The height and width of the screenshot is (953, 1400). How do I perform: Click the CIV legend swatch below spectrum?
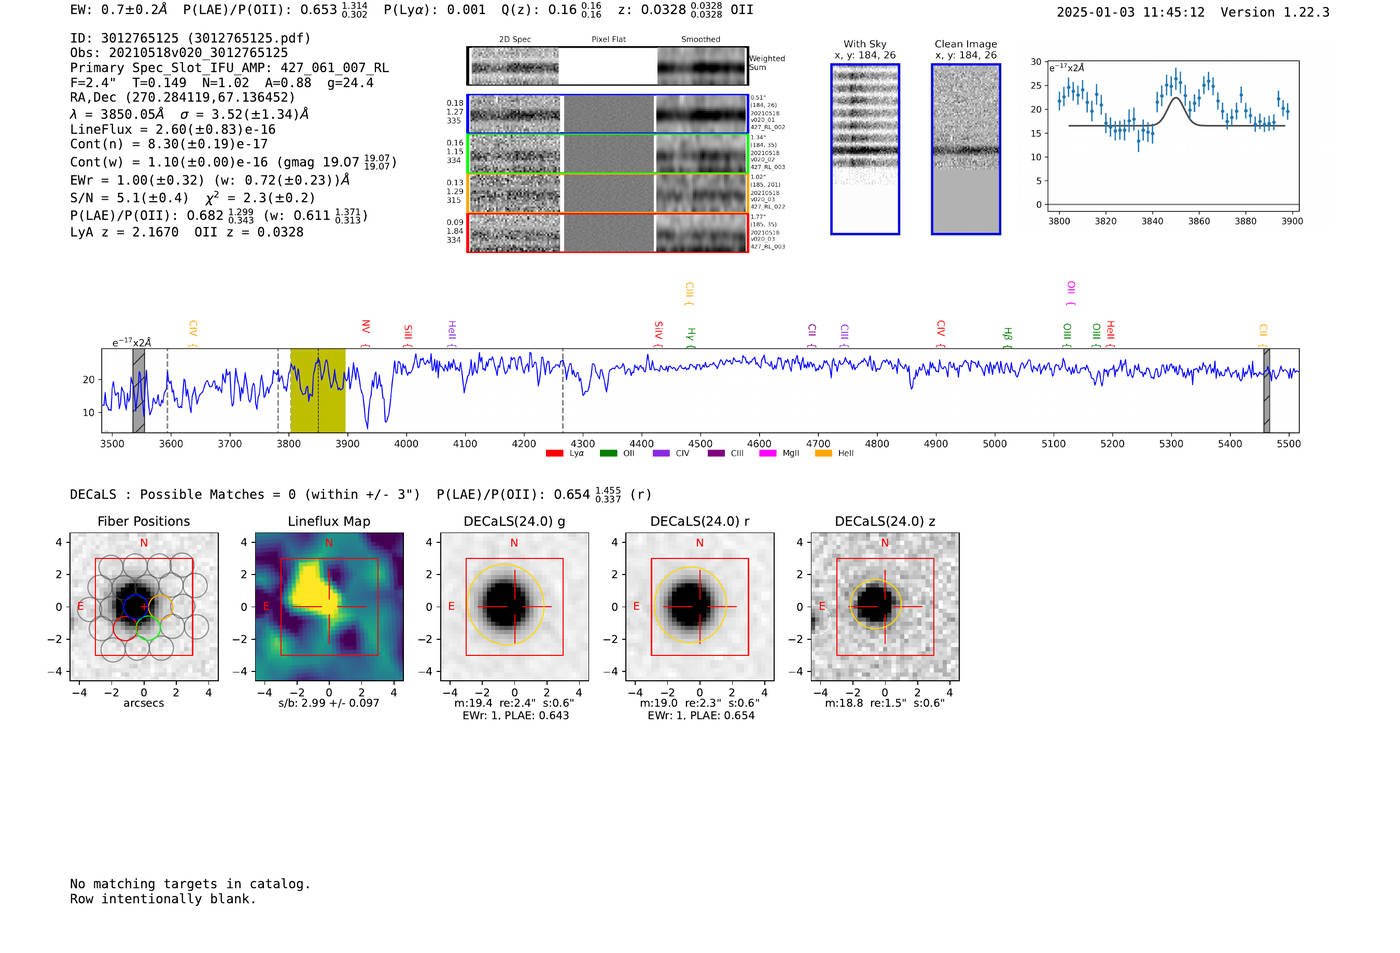pyautogui.click(x=661, y=454)
